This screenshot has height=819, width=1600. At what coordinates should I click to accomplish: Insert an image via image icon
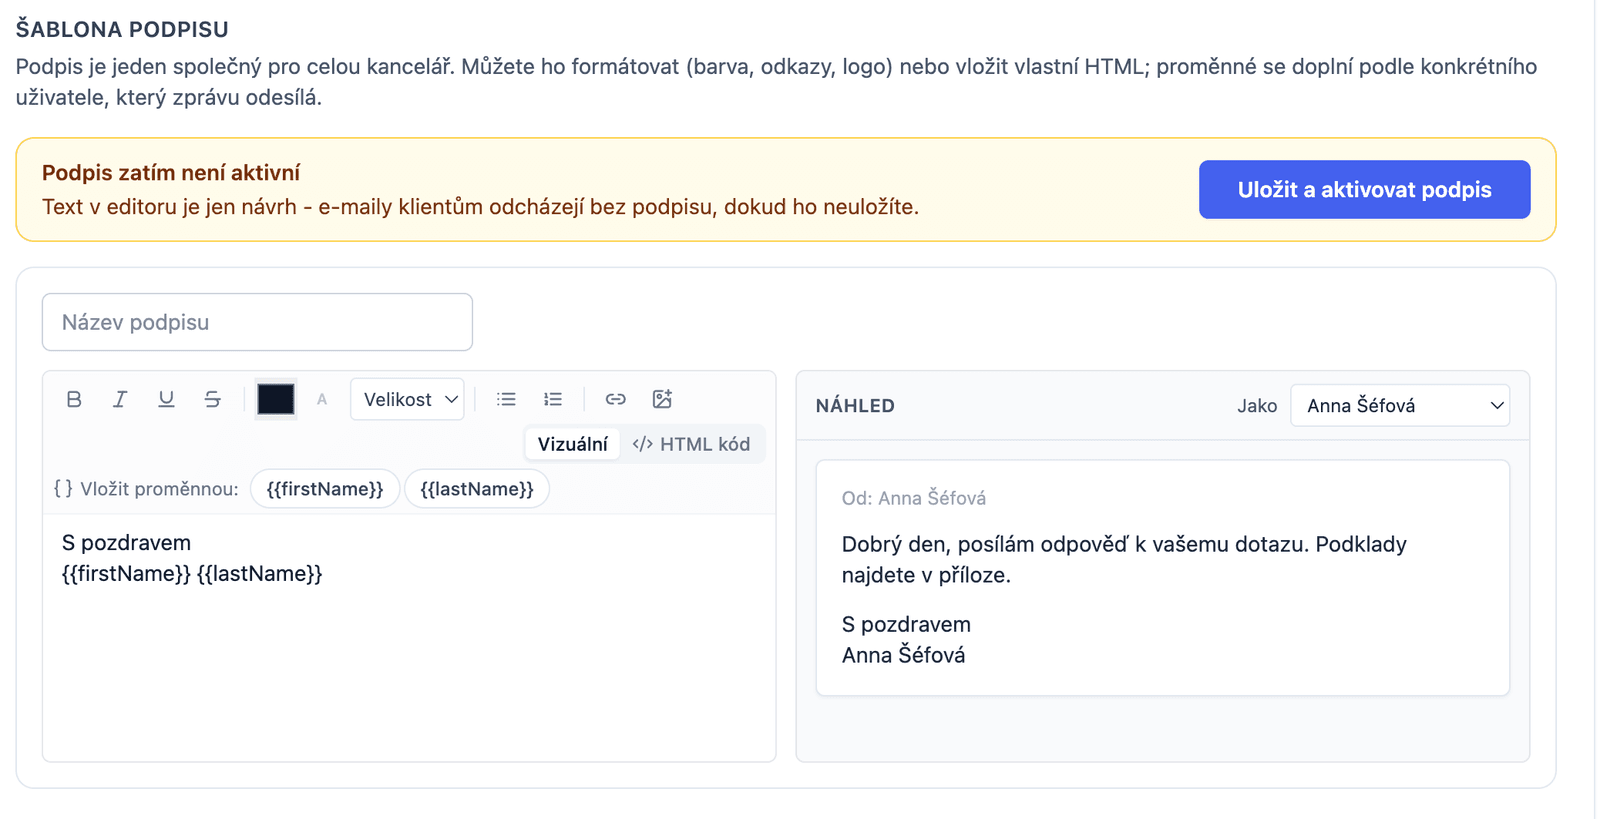tap(662, 399)
